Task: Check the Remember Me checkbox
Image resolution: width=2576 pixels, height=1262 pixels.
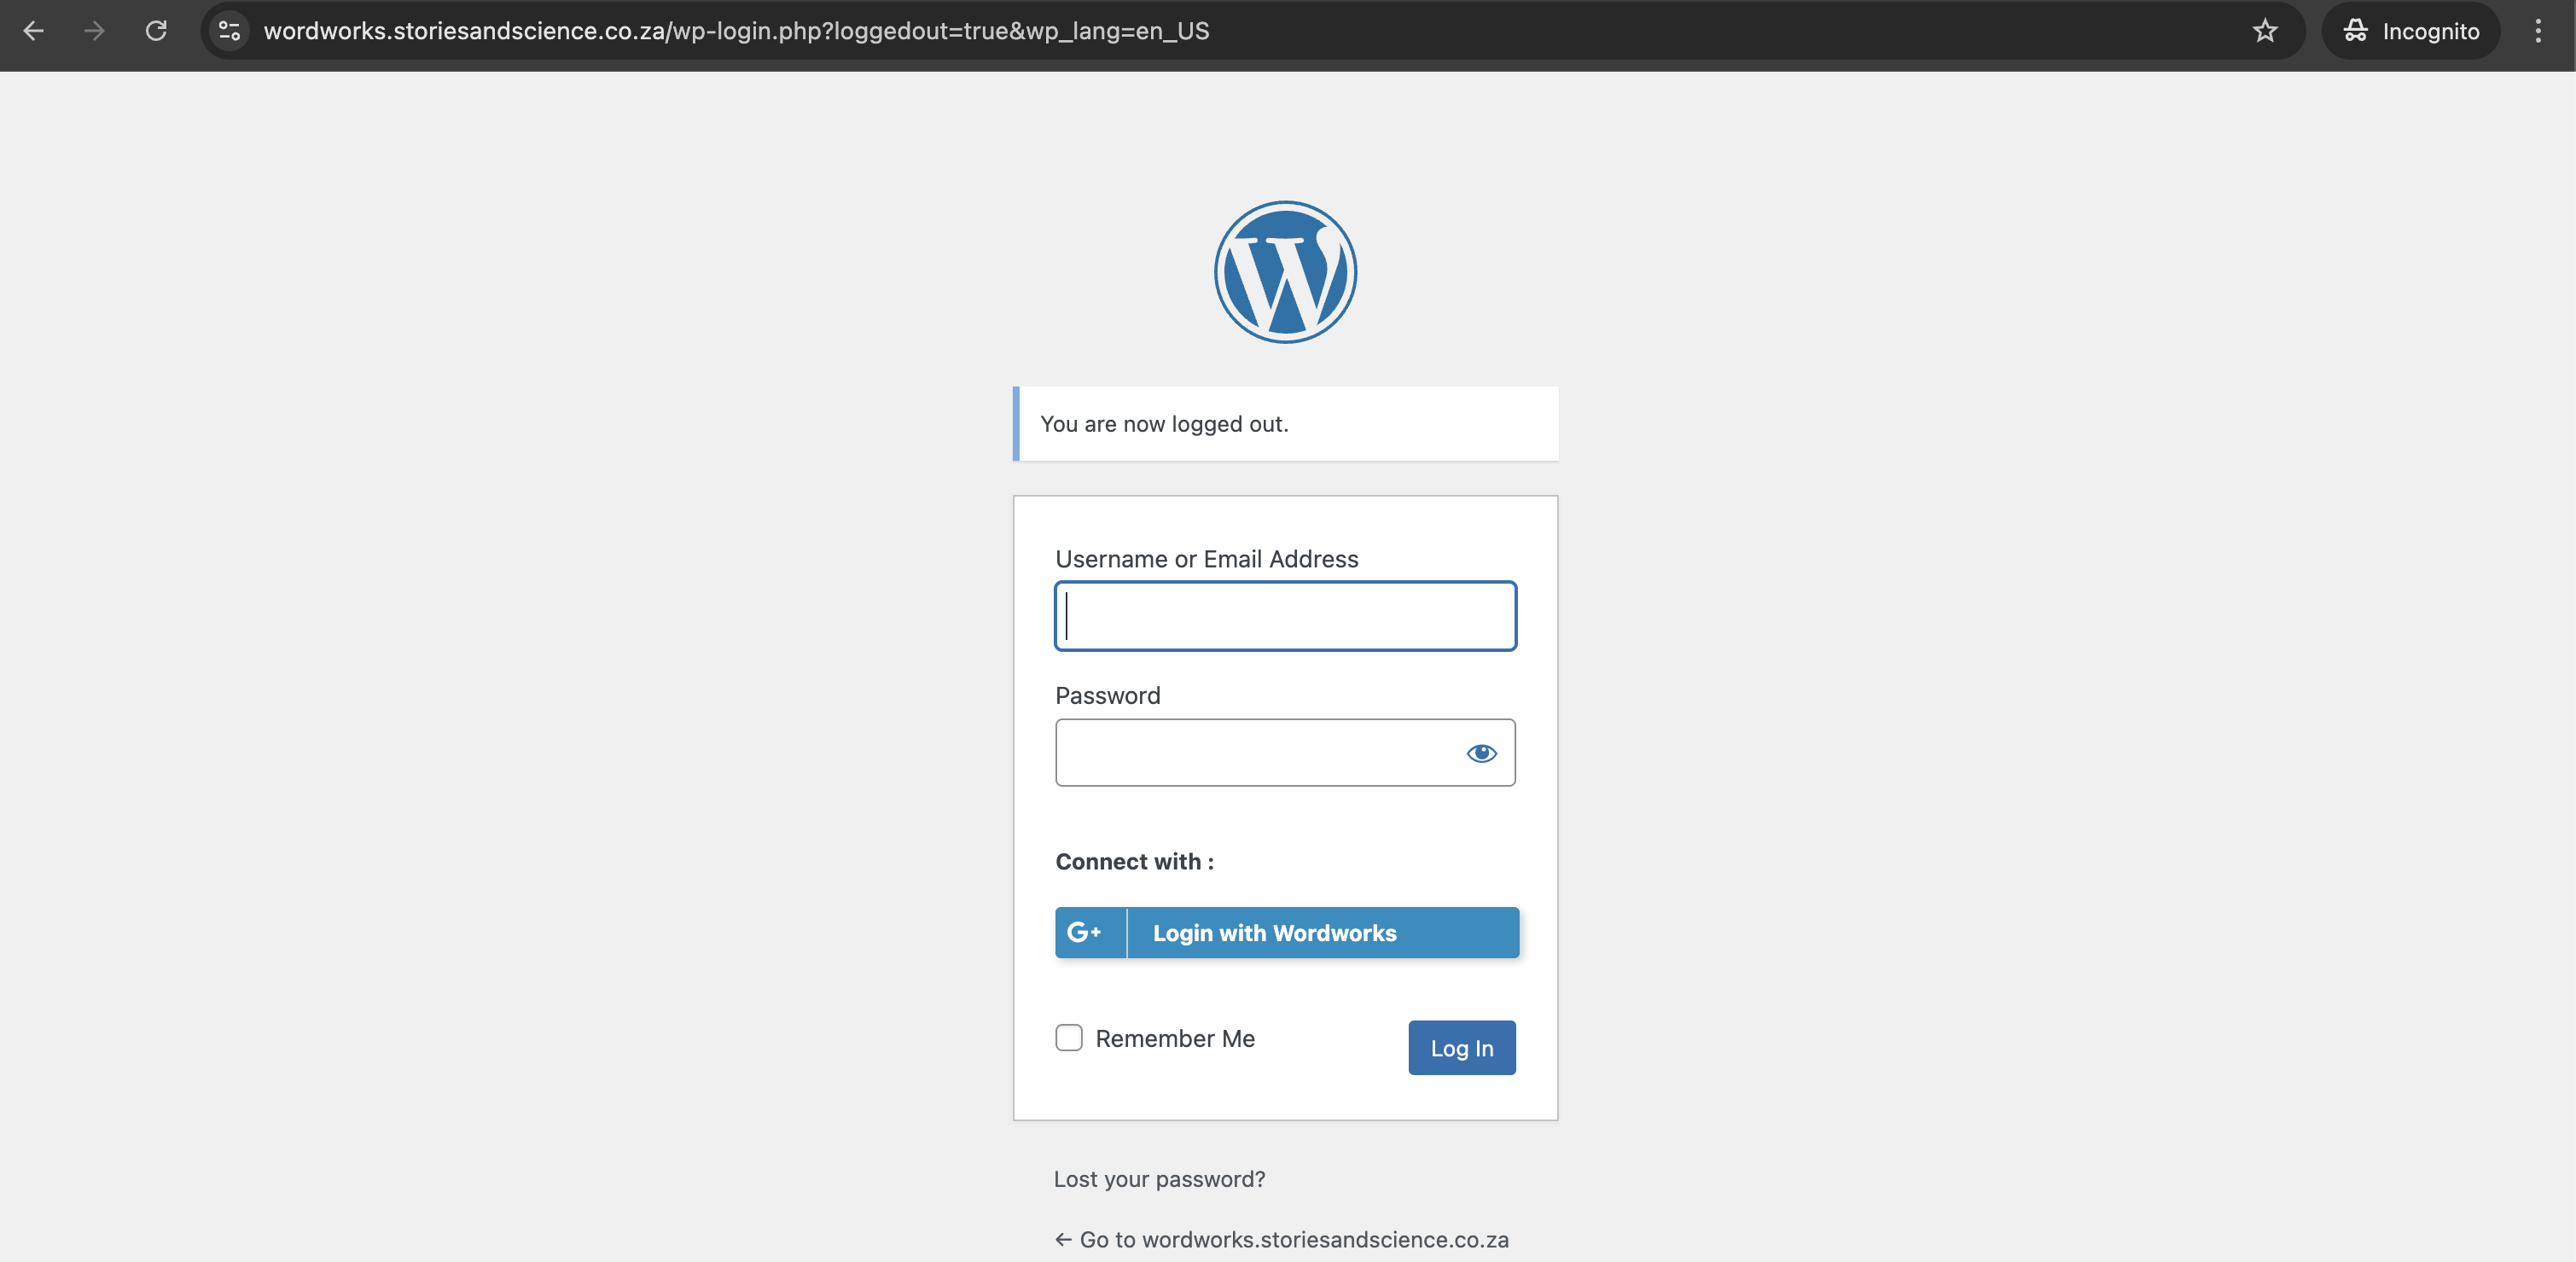Action: (1069, 1038)
